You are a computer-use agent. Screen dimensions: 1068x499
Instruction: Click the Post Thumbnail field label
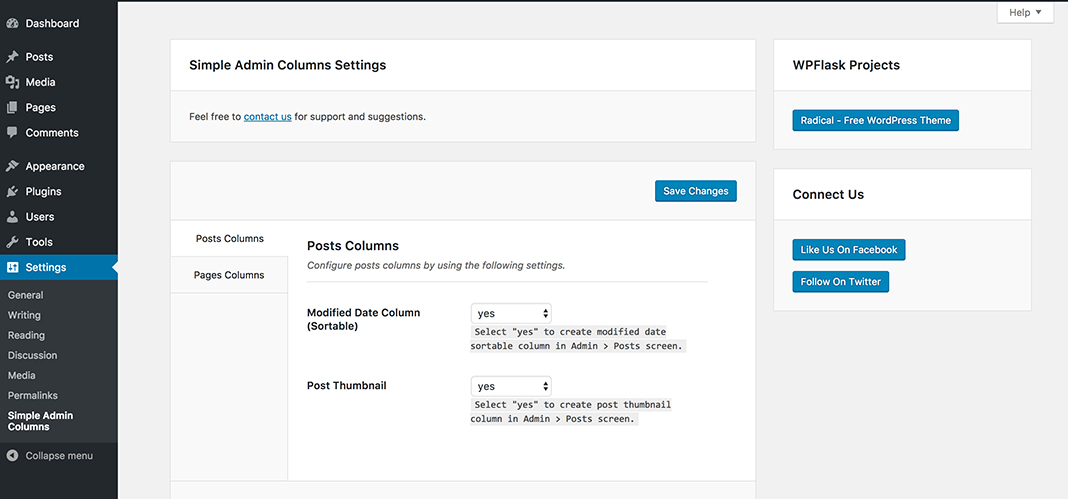point(347,385)
